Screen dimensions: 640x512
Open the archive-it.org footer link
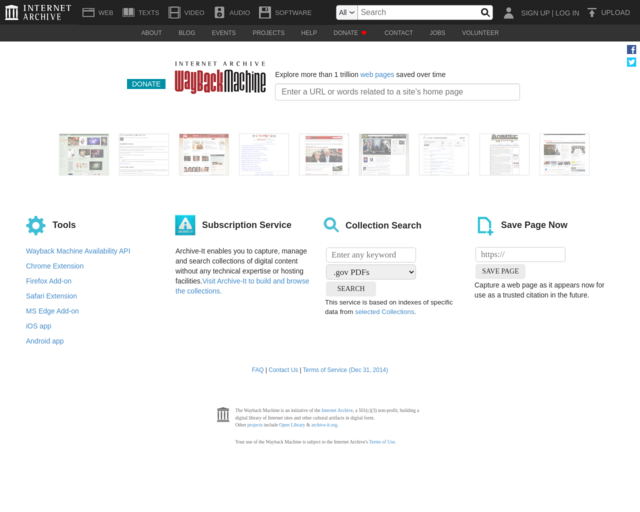pos(324,425)
